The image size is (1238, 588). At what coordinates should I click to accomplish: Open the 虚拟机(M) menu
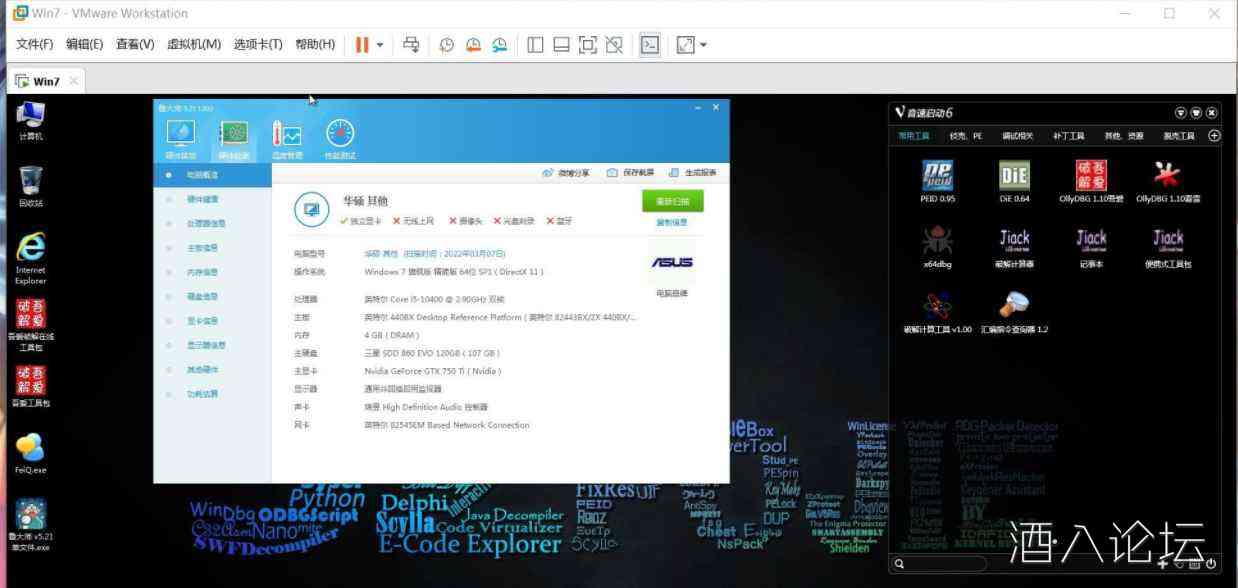click(193, 44)
